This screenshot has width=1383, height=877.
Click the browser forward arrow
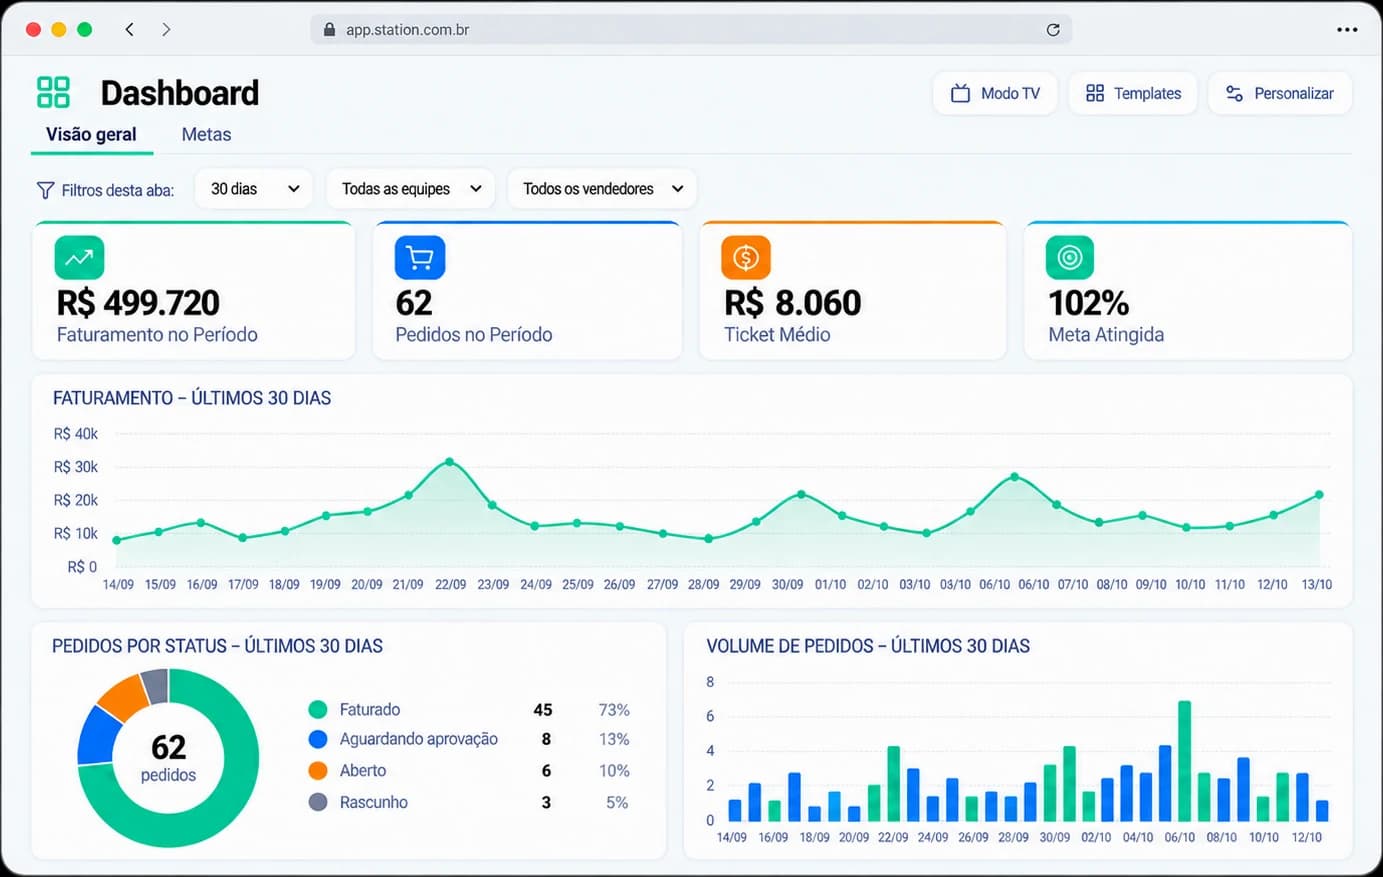[x=166, y=29]
